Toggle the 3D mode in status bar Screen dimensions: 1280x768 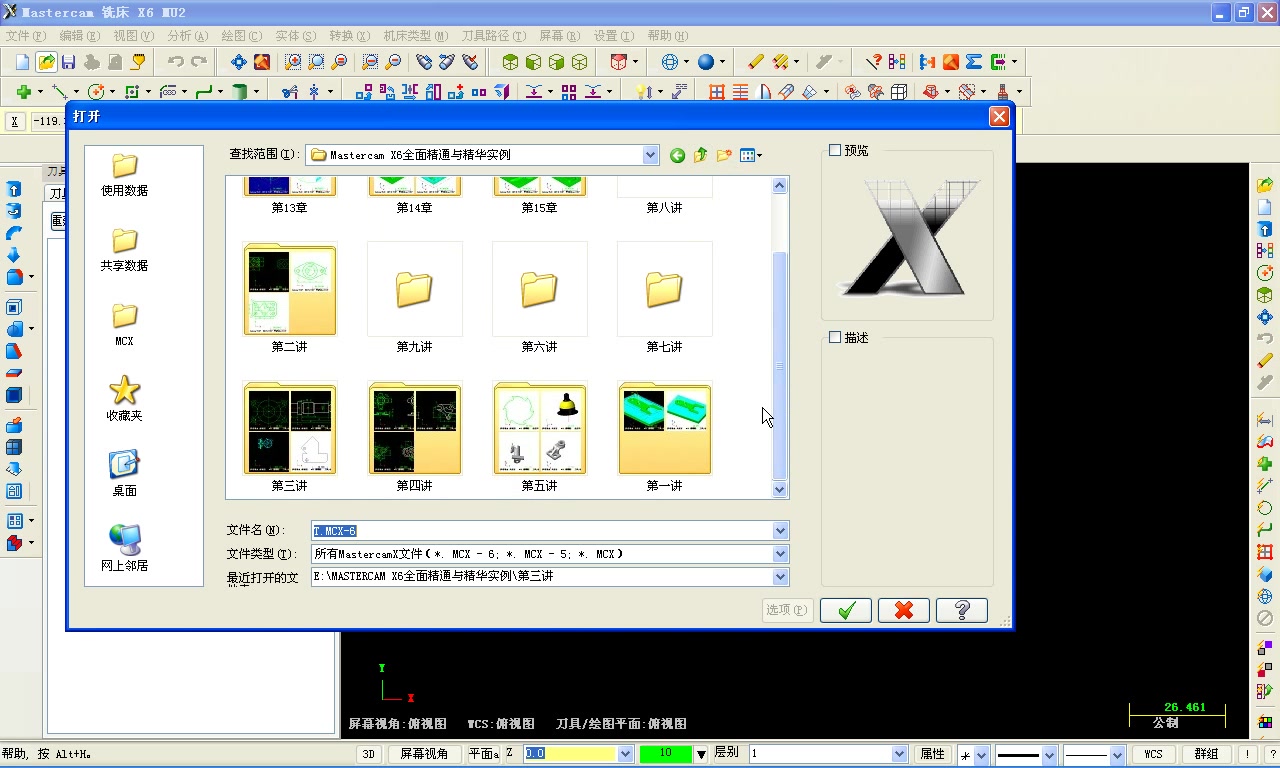coord(367,753)
